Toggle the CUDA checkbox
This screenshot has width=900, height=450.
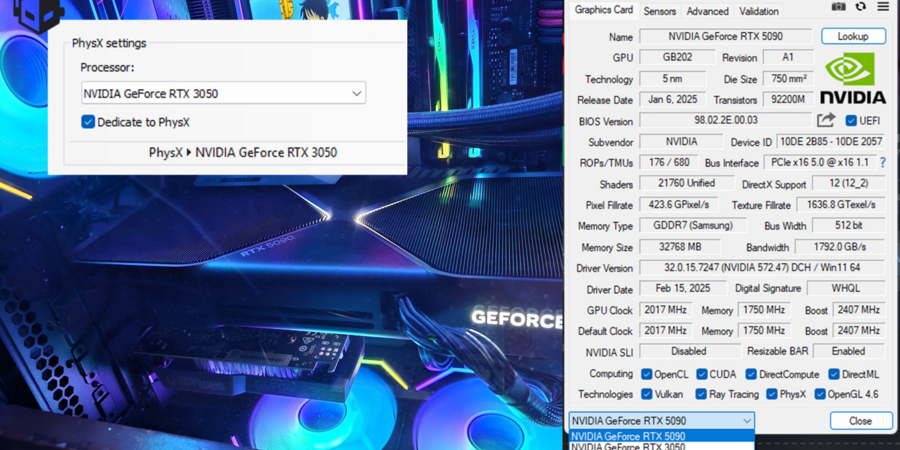pyautogui.click(x=702, y=374)
